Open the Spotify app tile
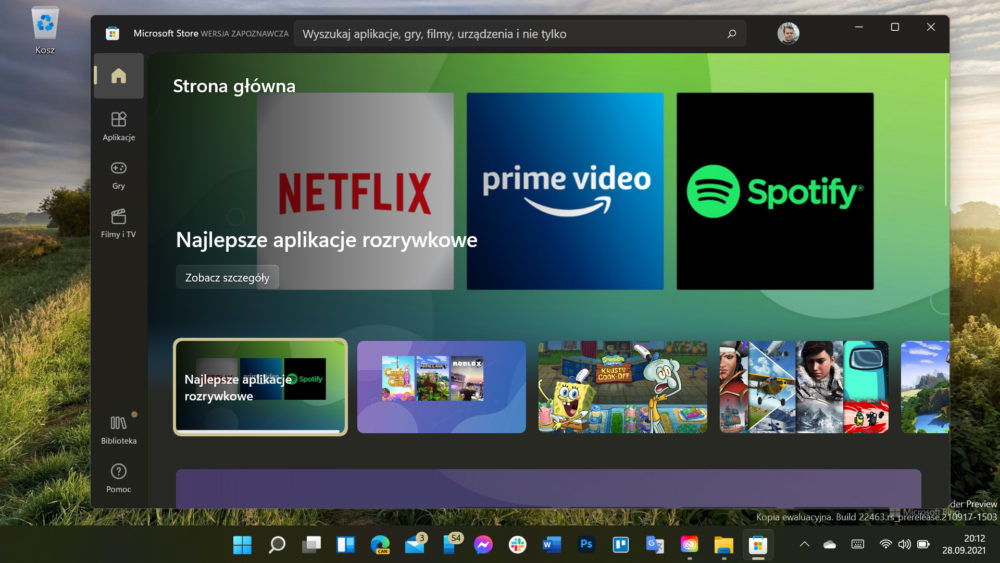Viewport: 1000px width, 563px height. click(775, 191)
